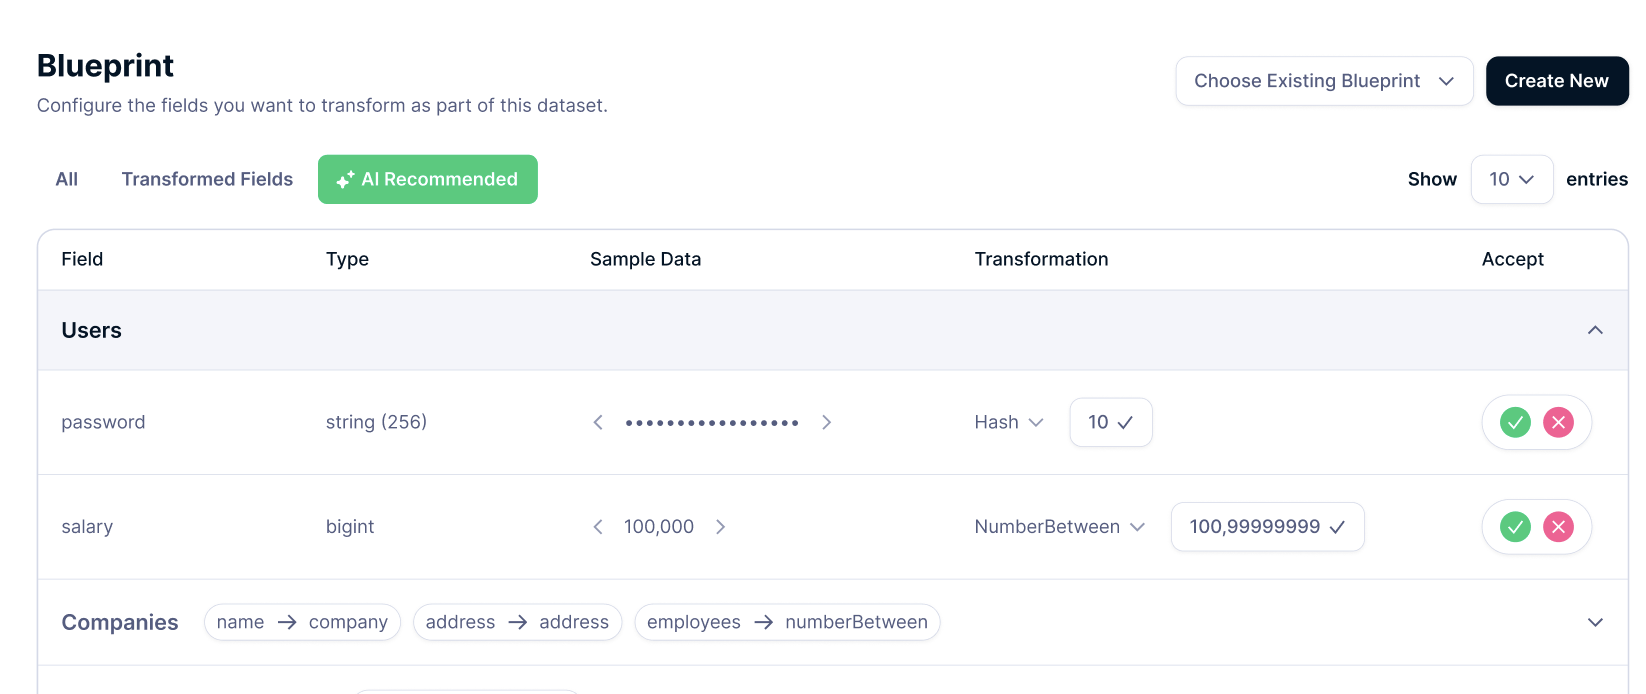The height and width of the screenshot is (694, 1646).
Task: Click the salary range 100,99999999 field
Action: pos(1266,527)
